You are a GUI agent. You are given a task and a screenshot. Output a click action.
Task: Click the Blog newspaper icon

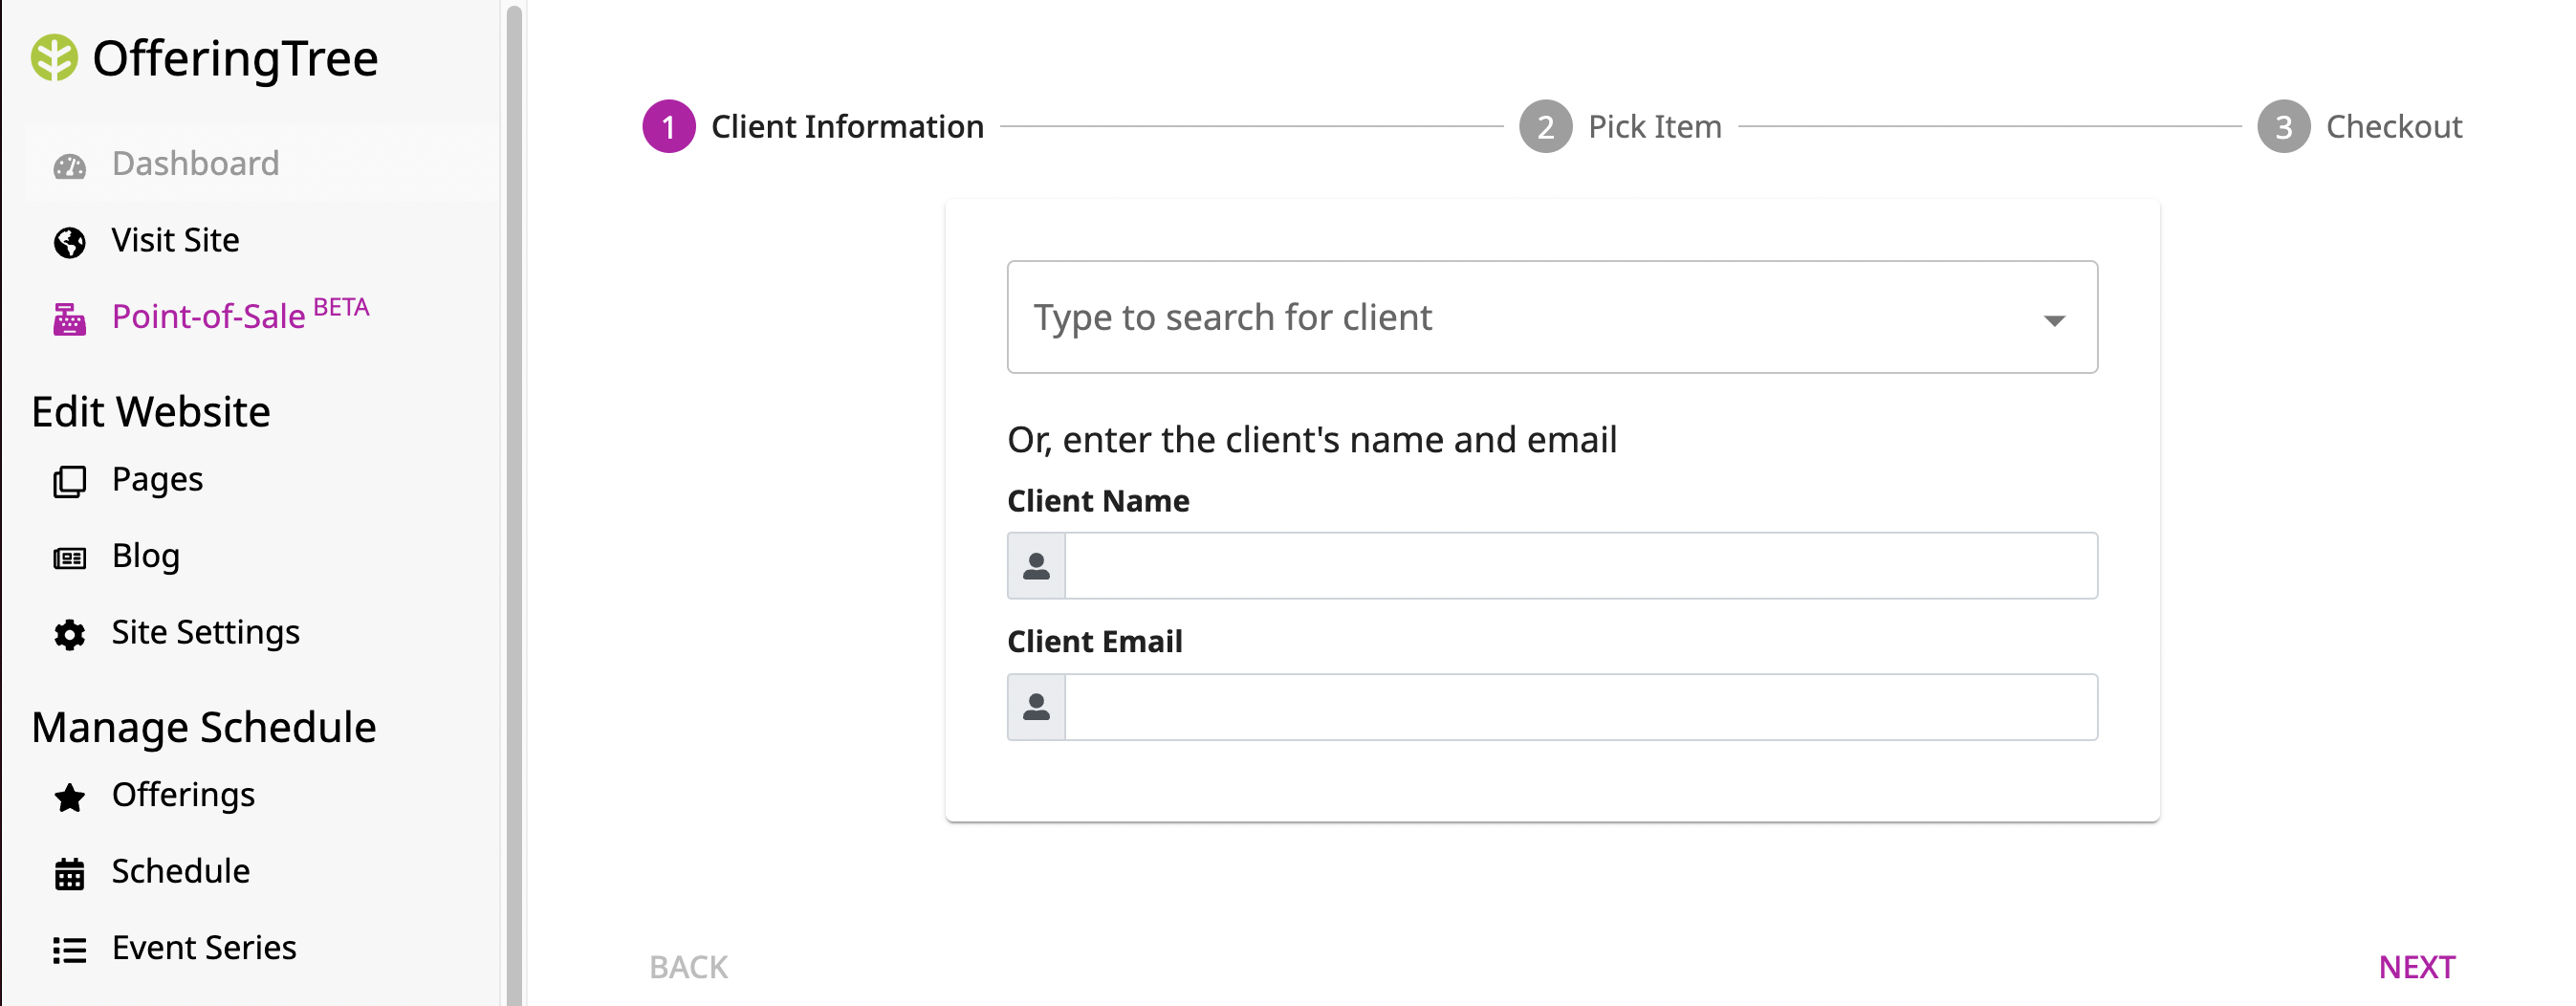click(x=69, y=558)
